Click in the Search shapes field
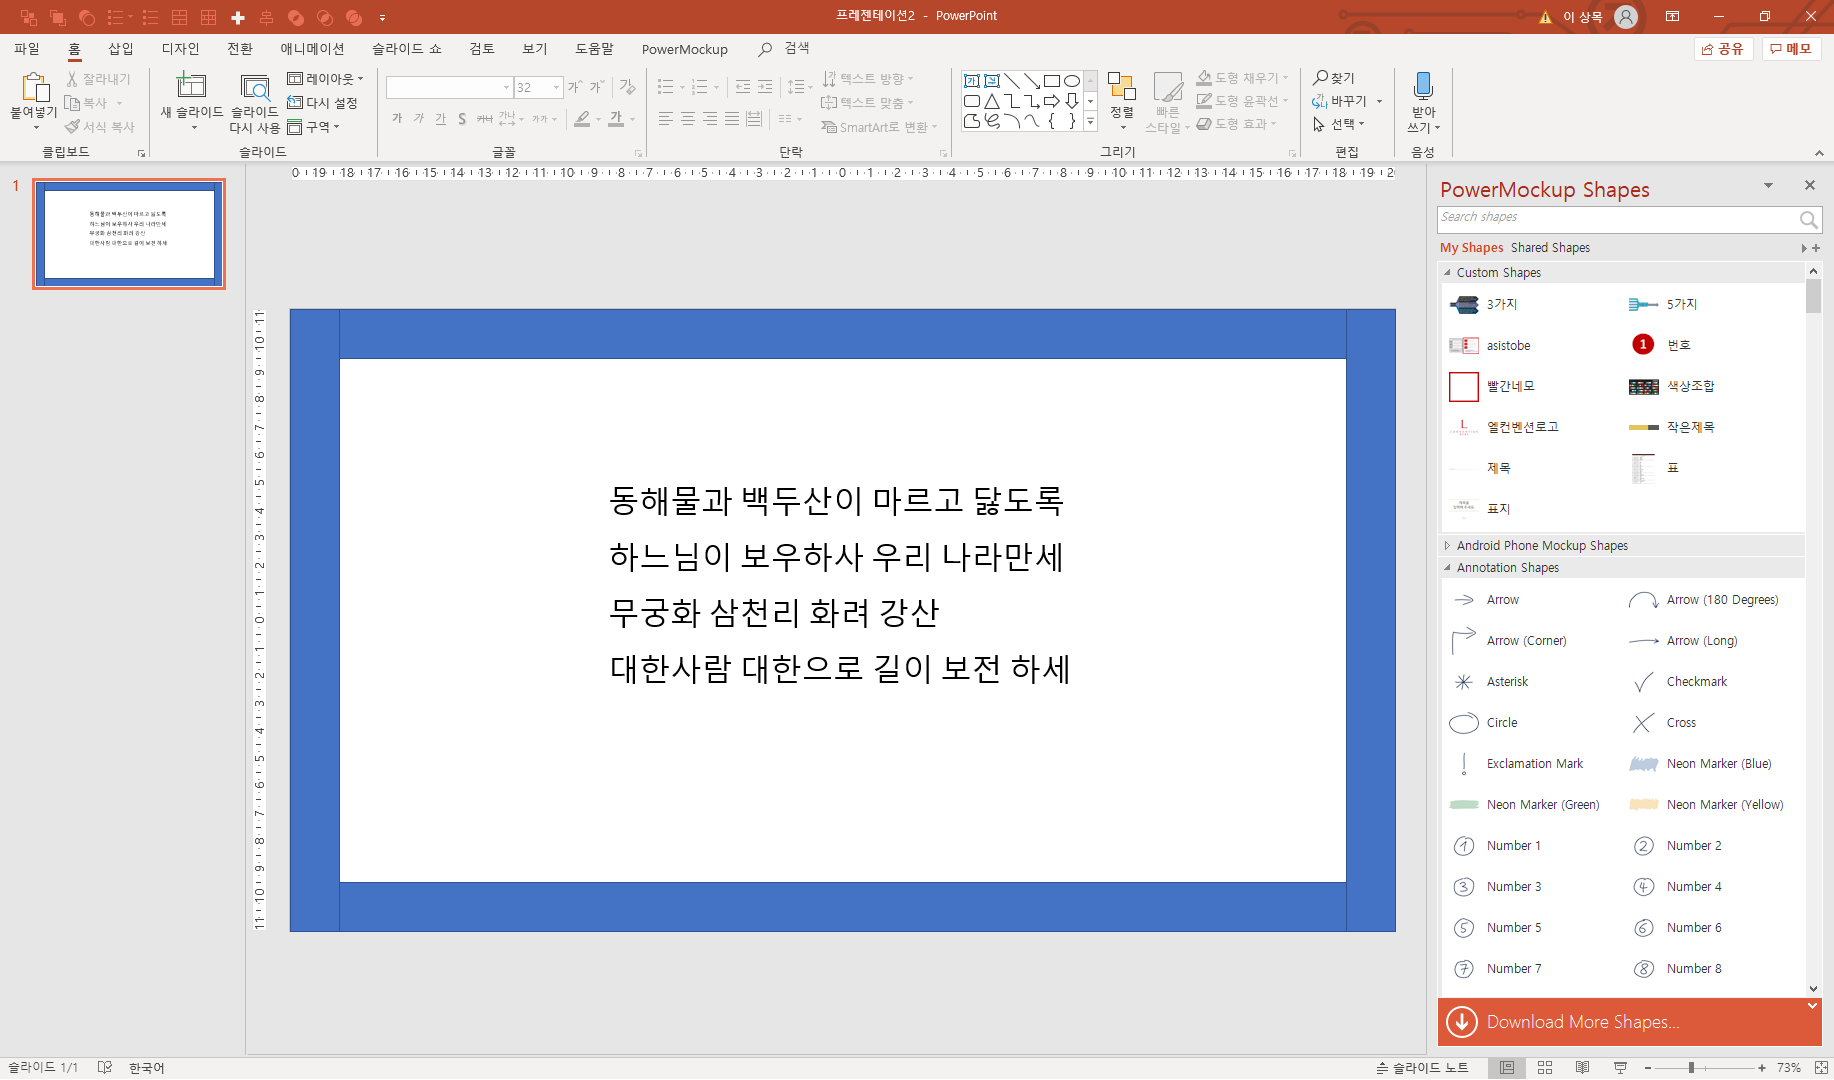 pyautogui.click(x=1617, y=219)
